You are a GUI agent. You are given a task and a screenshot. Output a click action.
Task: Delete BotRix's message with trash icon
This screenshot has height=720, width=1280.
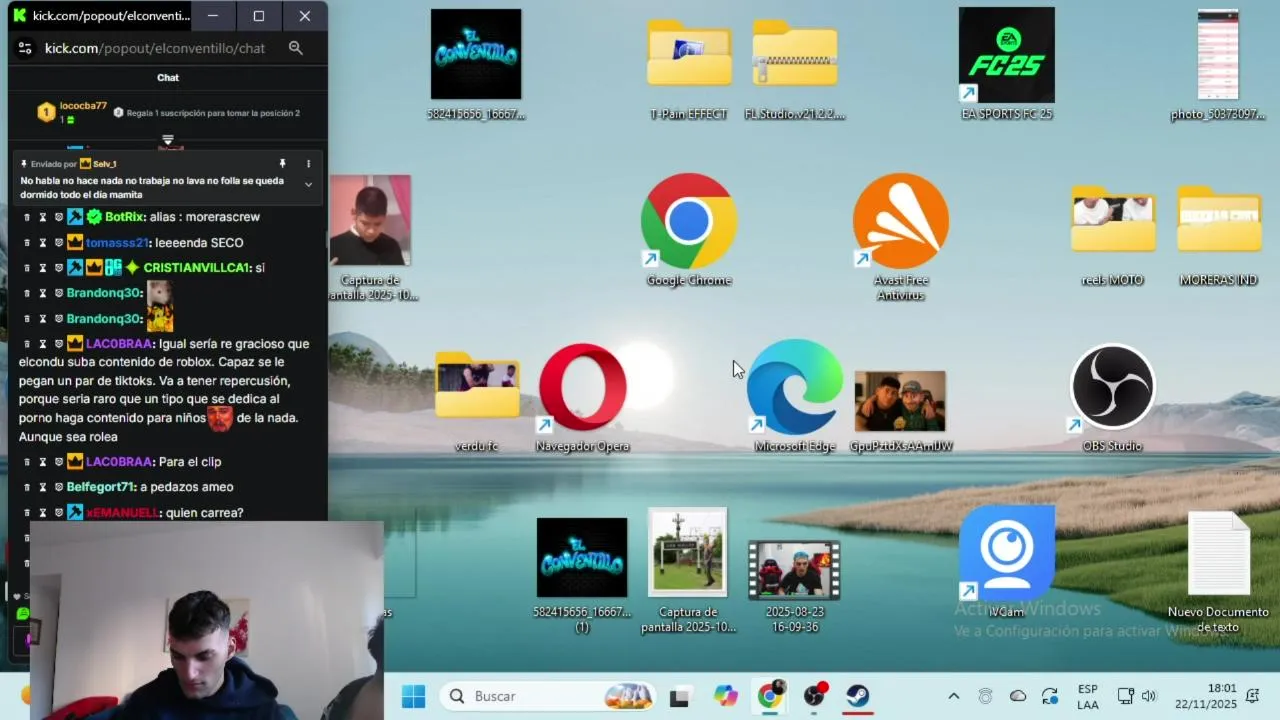tap(27, 217)
